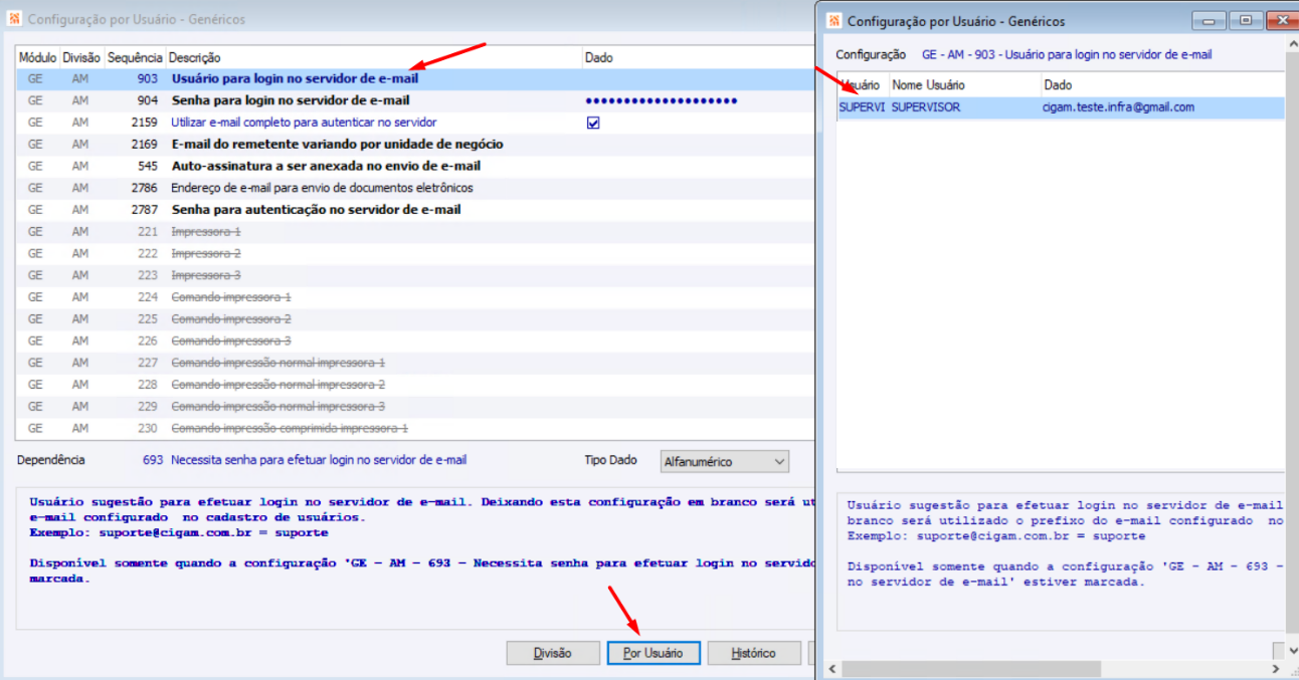1299x680 pixels.
Task: Click the Sequência column header
Action: coord(135,58)
